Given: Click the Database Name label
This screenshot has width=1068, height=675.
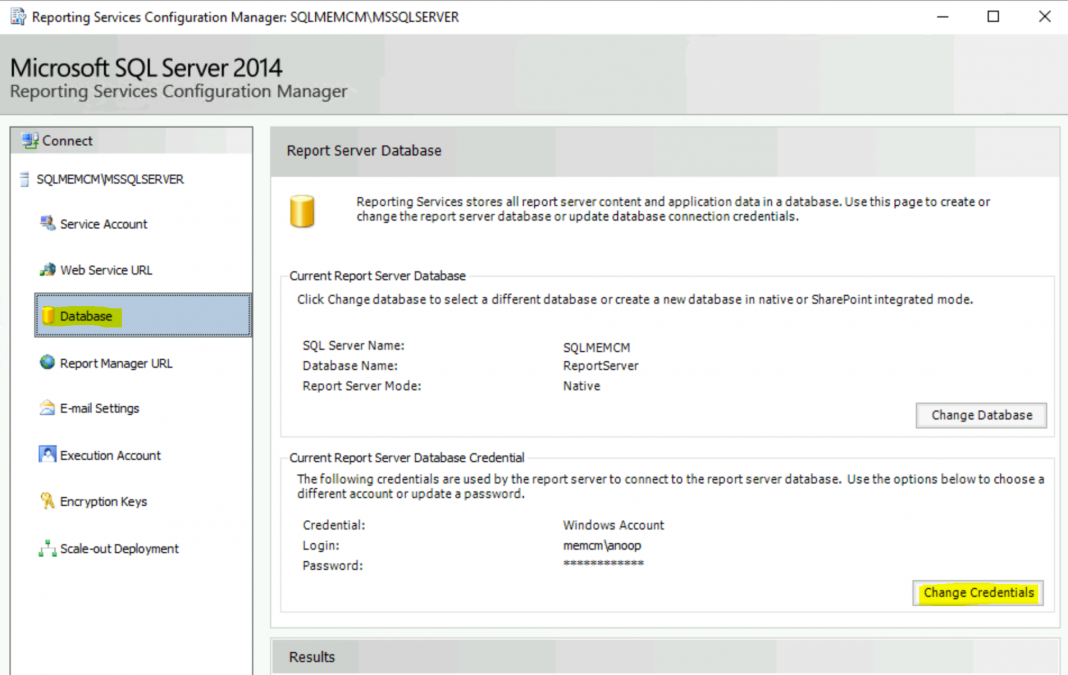Looking at the screenshot, I should tap(350, 366).
